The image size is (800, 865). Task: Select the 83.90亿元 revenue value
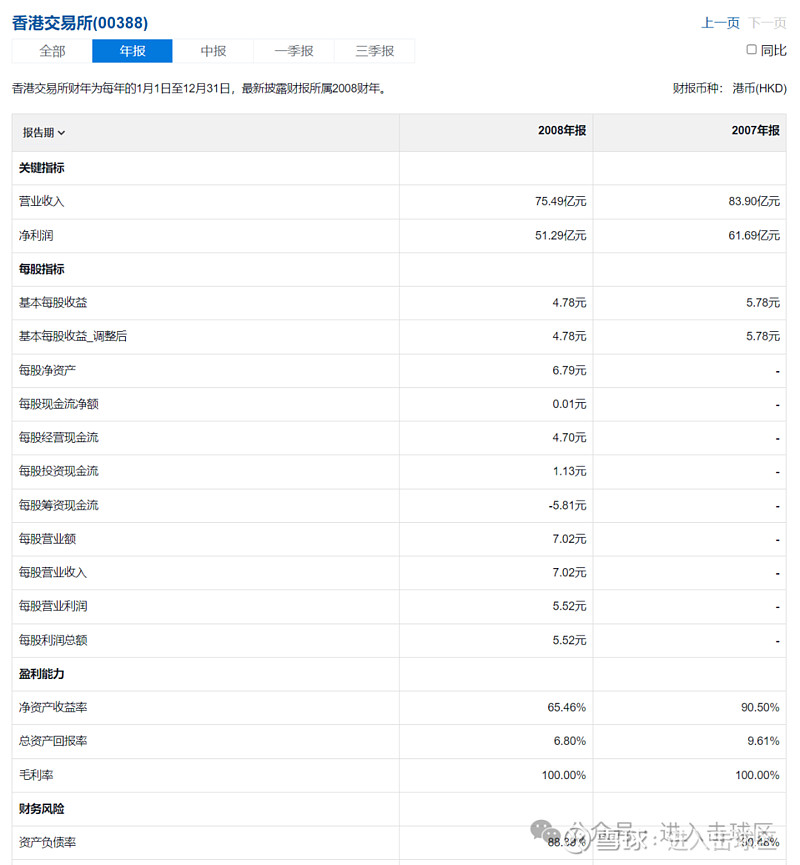[x=754, y=201]
